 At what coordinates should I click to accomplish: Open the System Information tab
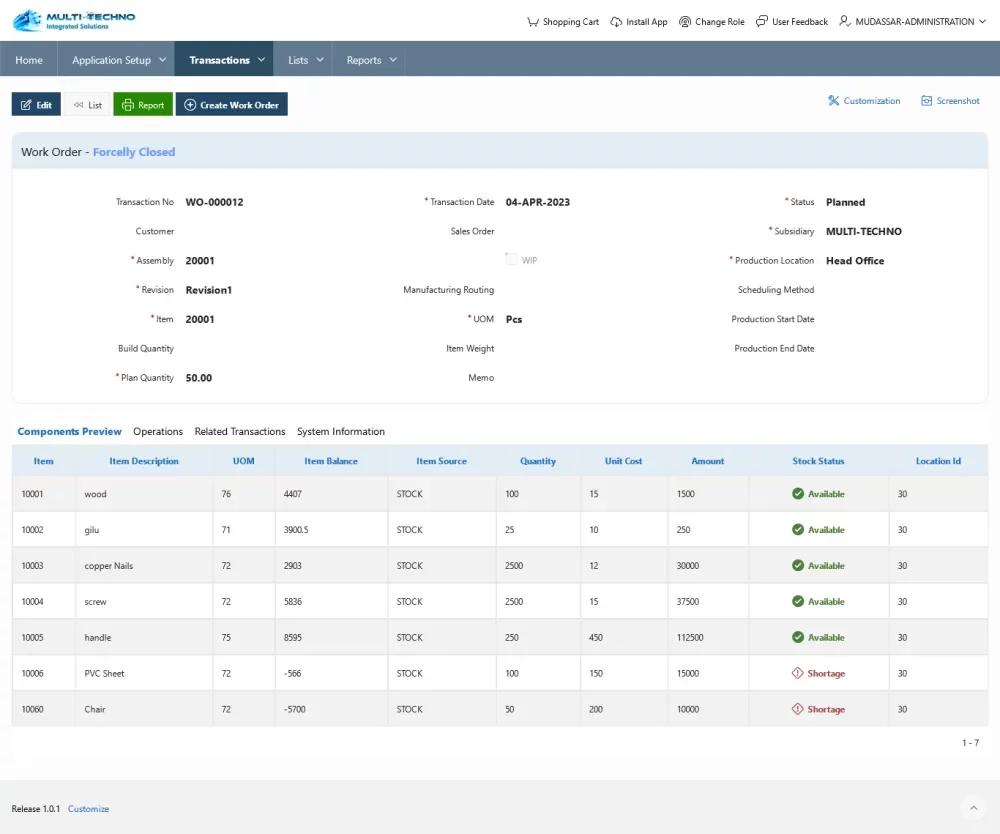(x=341, y=432)
